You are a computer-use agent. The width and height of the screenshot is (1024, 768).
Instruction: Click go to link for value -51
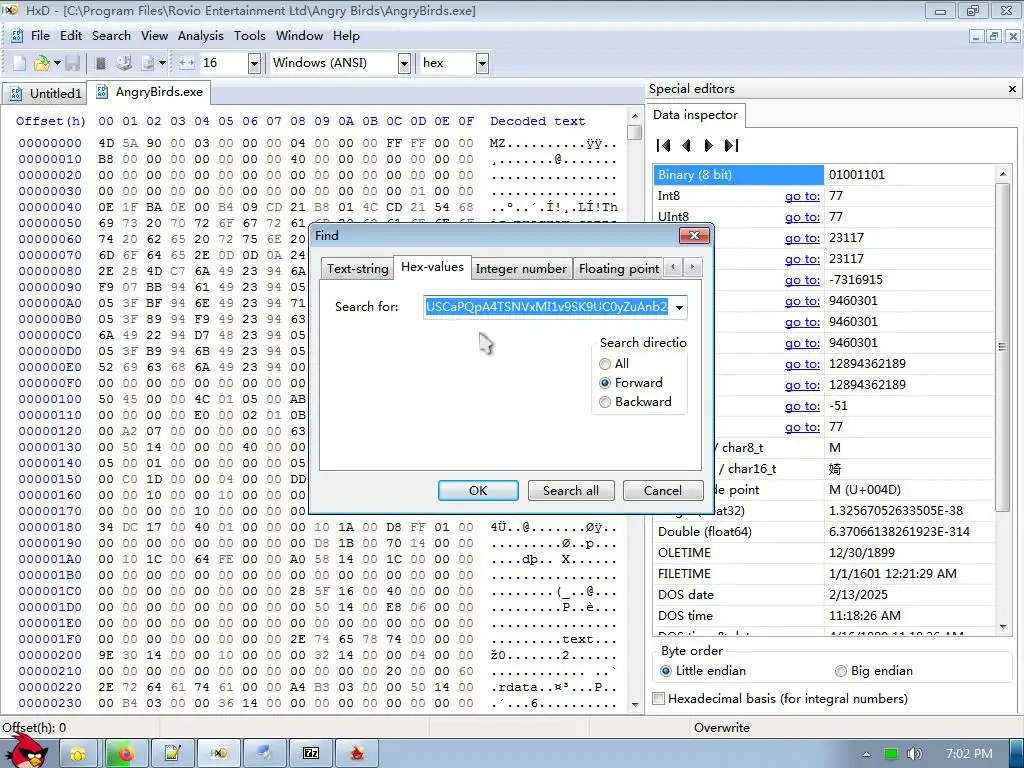[x=802, y=406]
